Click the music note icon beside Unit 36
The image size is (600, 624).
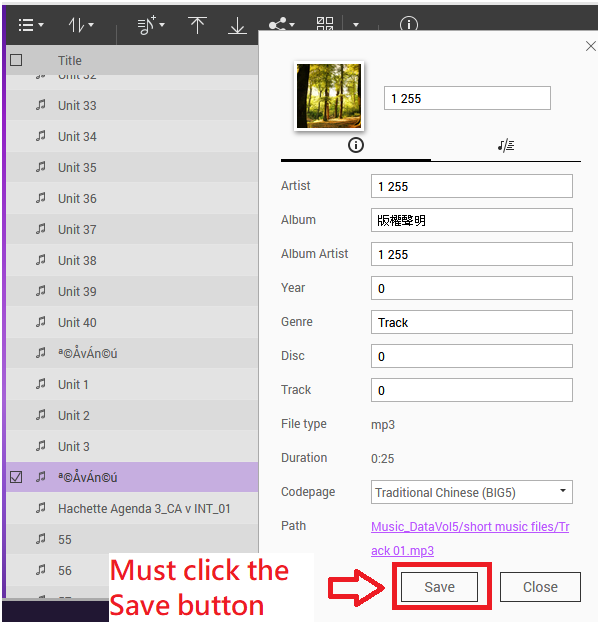click(x=41, y=198)
